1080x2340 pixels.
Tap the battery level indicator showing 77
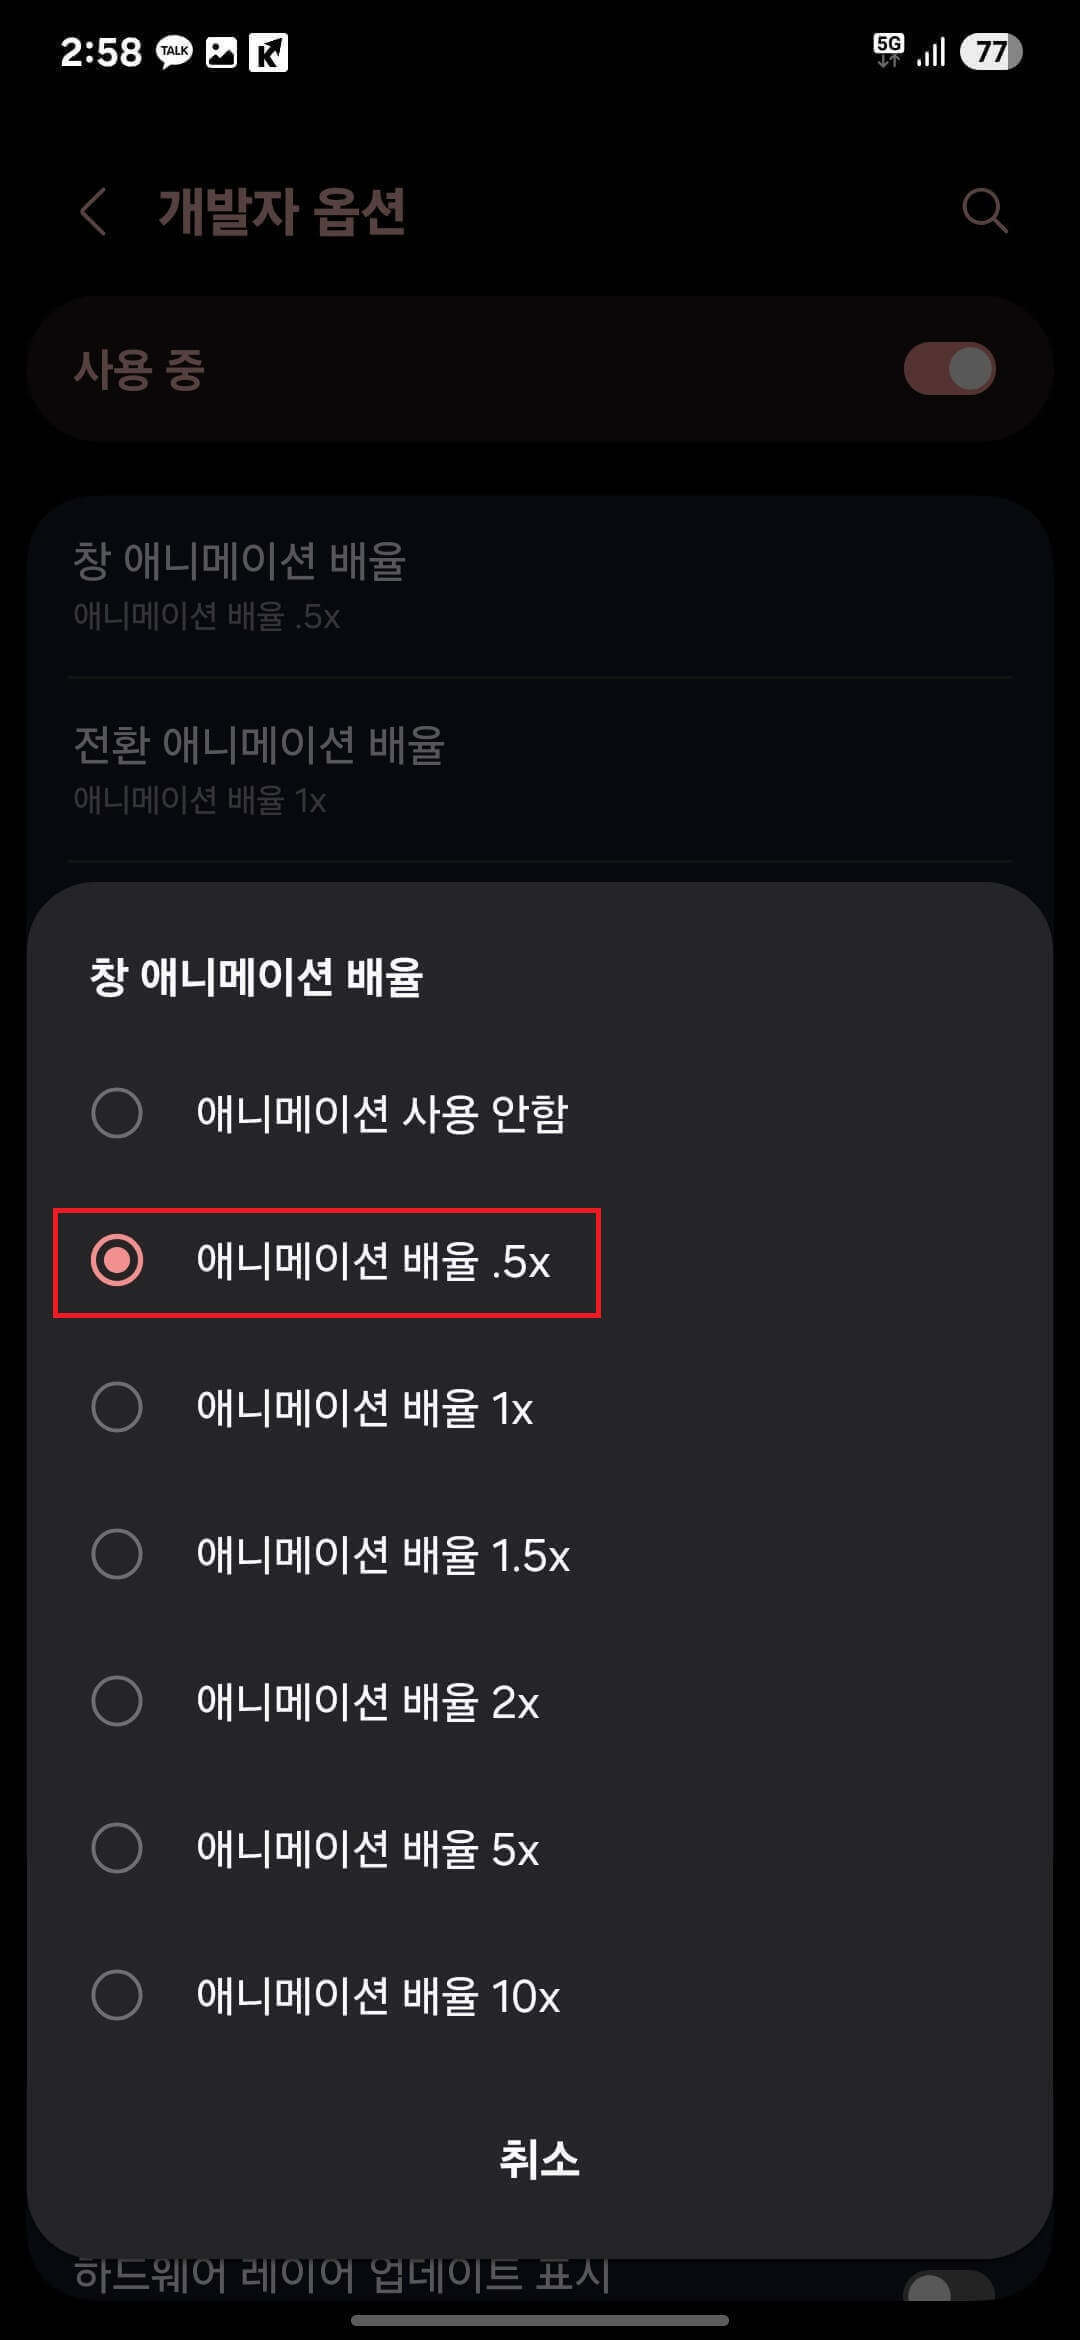coord(991,52)
